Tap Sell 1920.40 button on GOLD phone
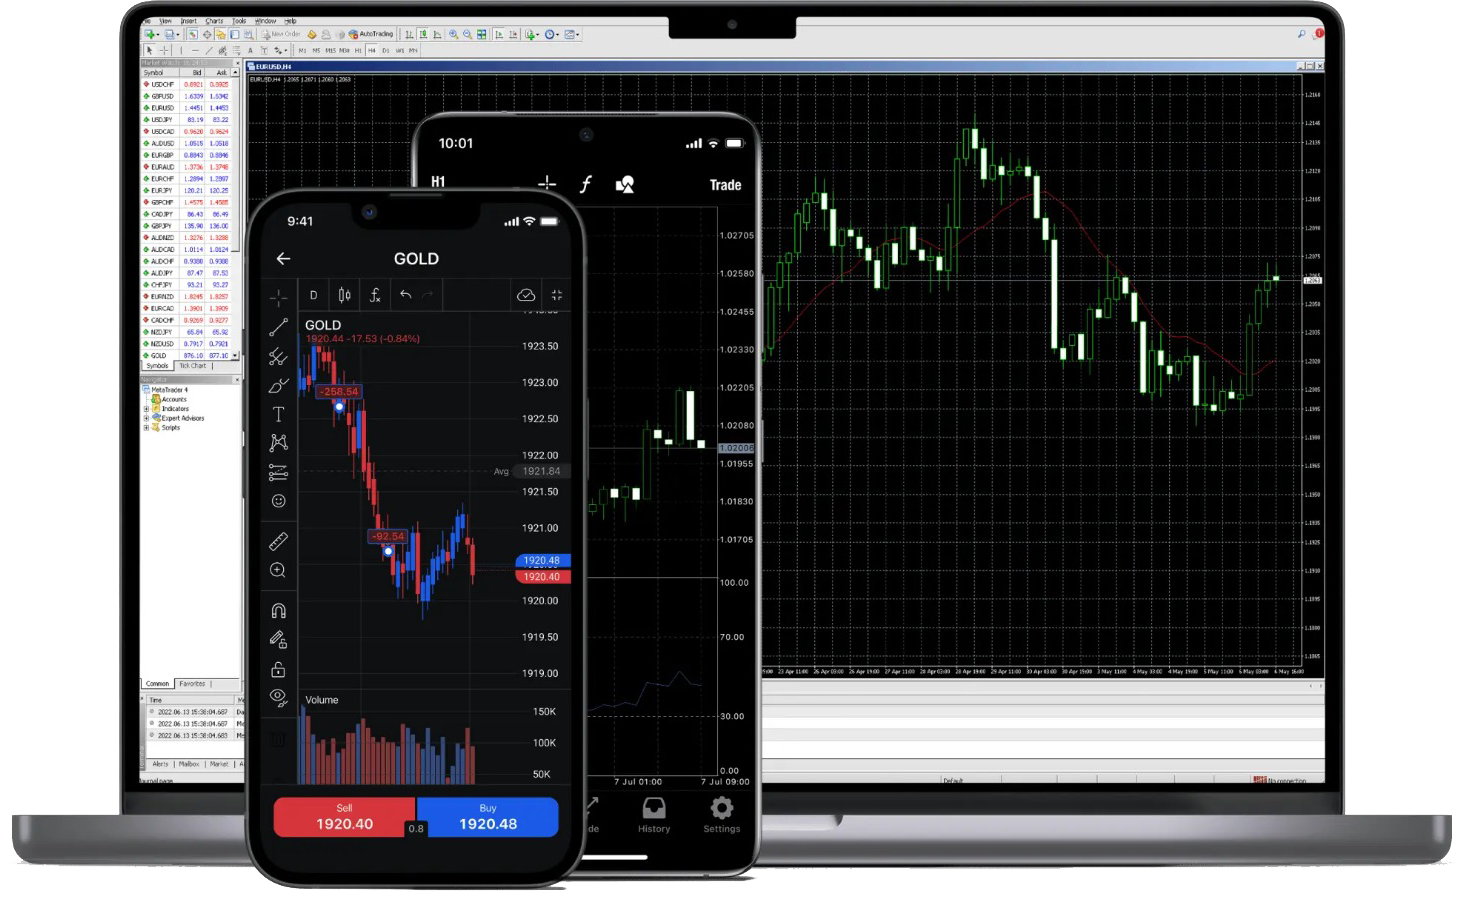 click(344, 817)
